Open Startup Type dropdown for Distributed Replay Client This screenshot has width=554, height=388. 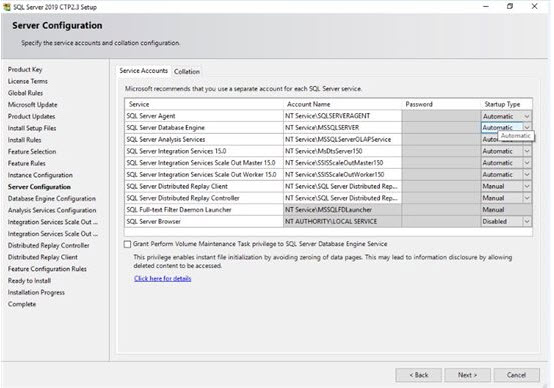point(526,186)
